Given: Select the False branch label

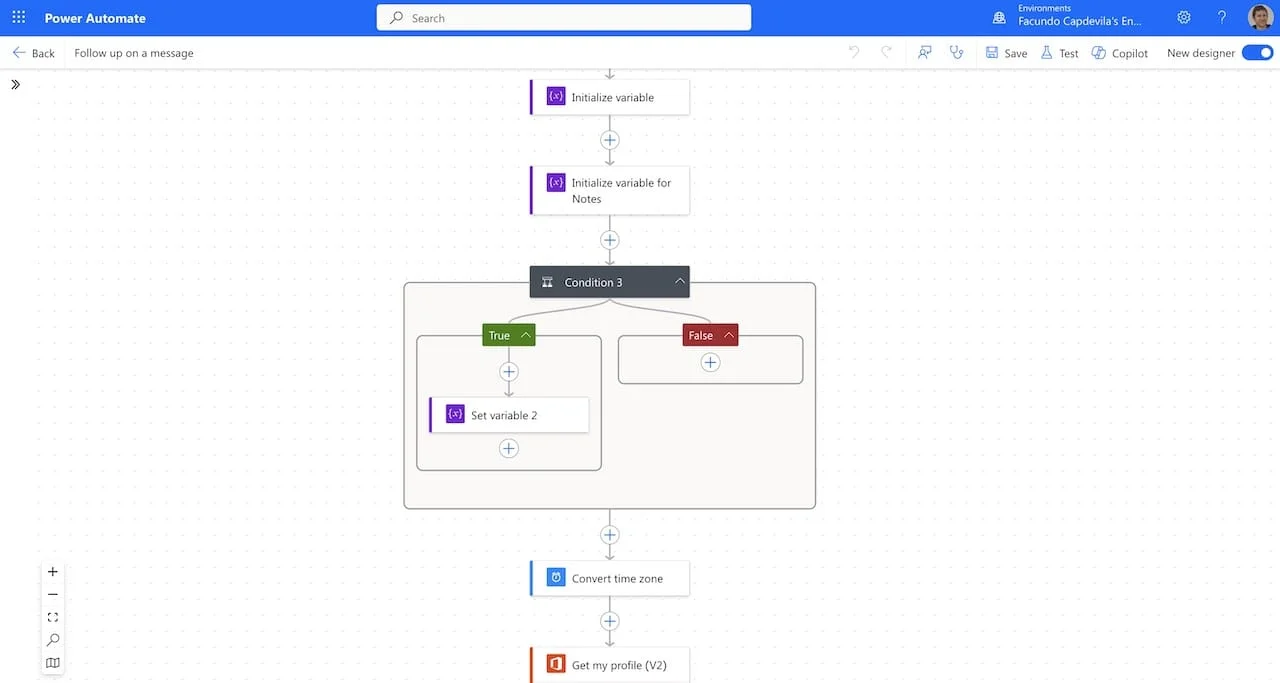Looking at the screenshot, I should coord(701,335).
